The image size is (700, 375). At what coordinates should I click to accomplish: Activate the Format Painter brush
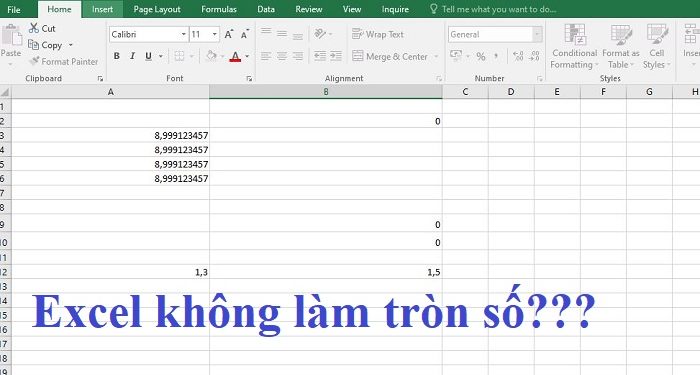coord(34,61)
